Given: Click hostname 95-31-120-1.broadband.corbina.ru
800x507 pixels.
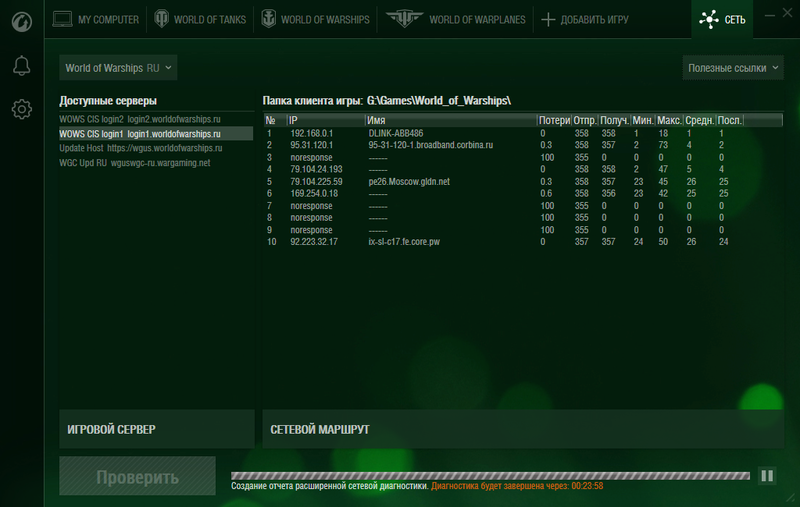Looking at the screenshot, I should (431, 145).
